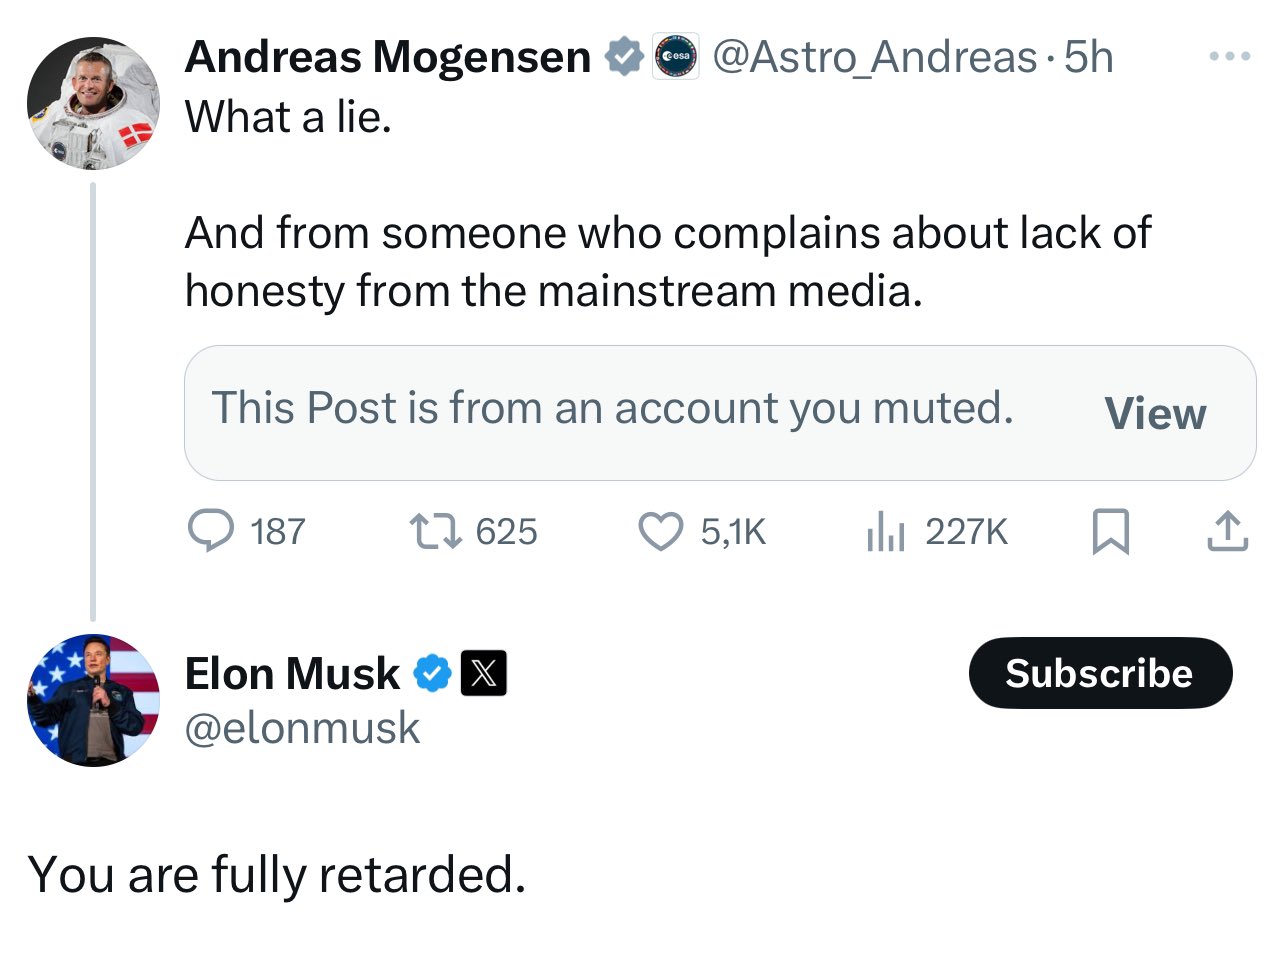Screen dimensions: 1284x956
Task: Click Andreas Mogensen's verified checkmark badge
Action: pyautogui.click(x=625, y=58)
